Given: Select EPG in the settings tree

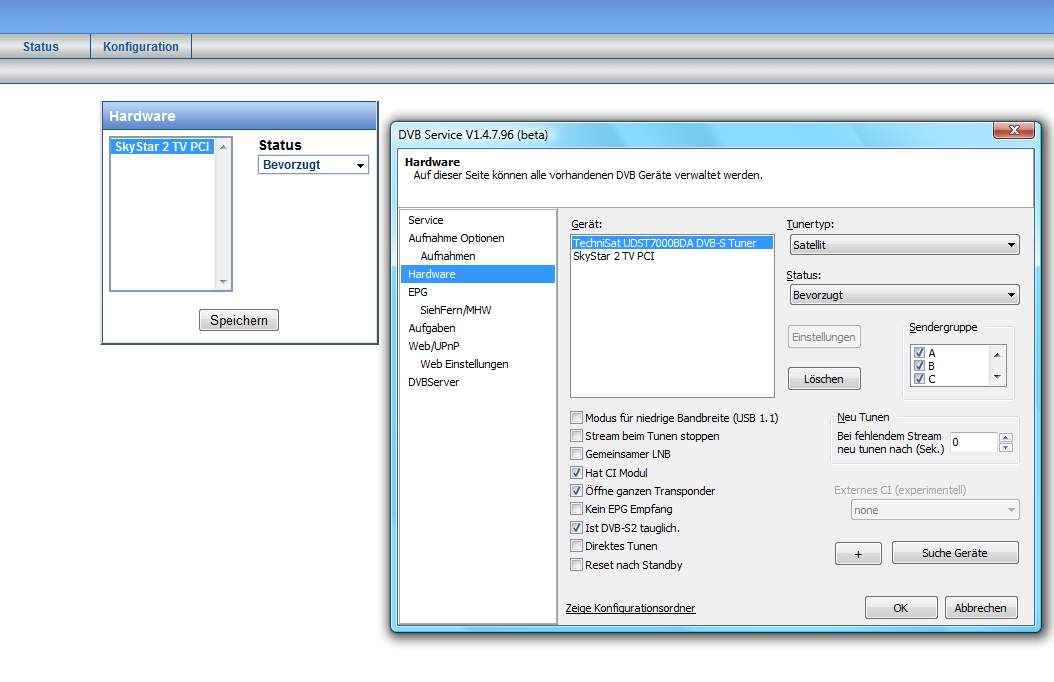Looking at the screenshot, I should coord(418,292).
